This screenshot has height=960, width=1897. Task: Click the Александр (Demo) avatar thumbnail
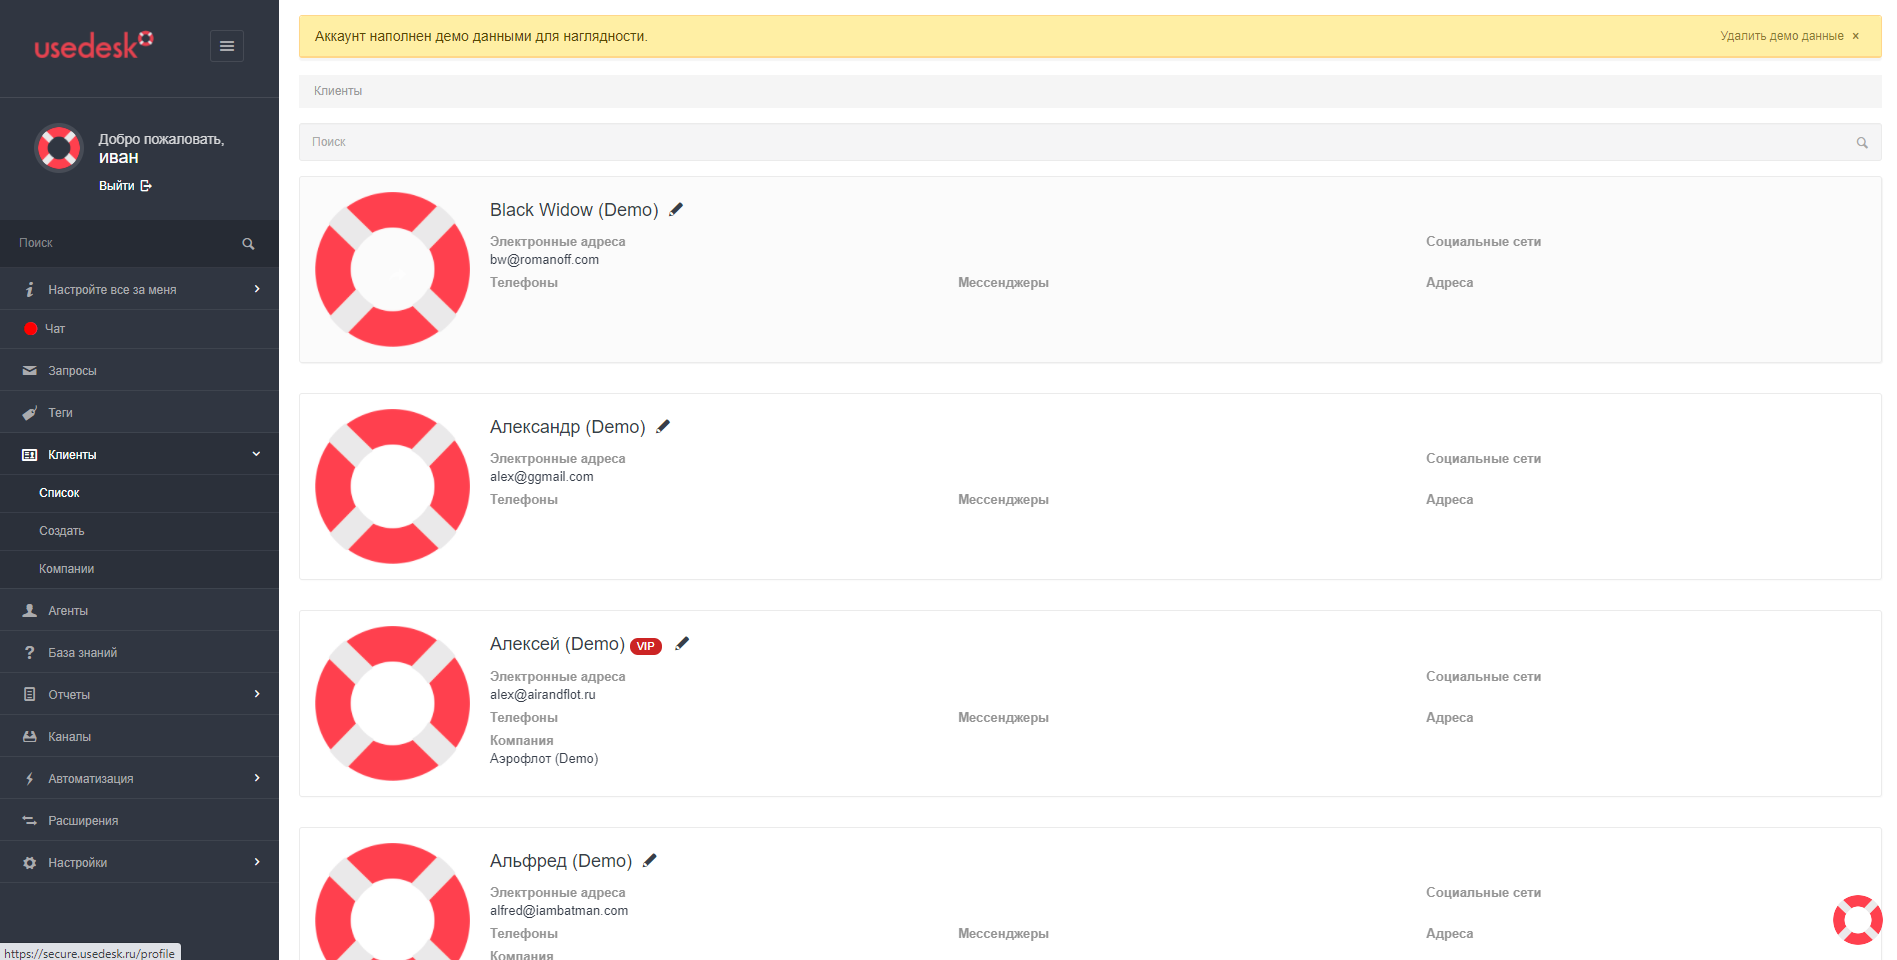point(392,486)
